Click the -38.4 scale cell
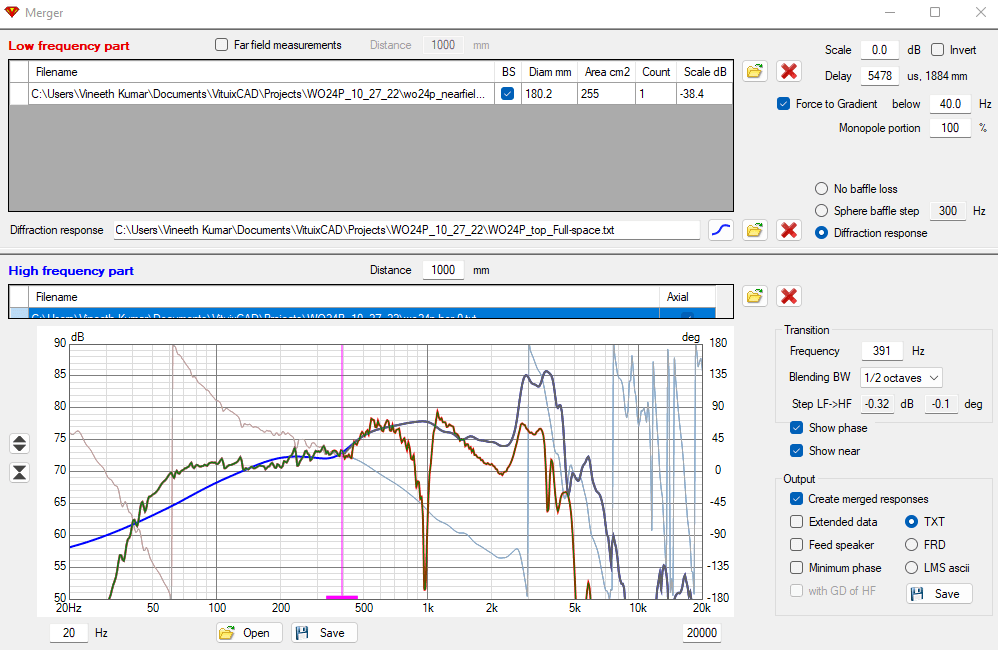The image size is (998, 650). [x=704, y=94]
